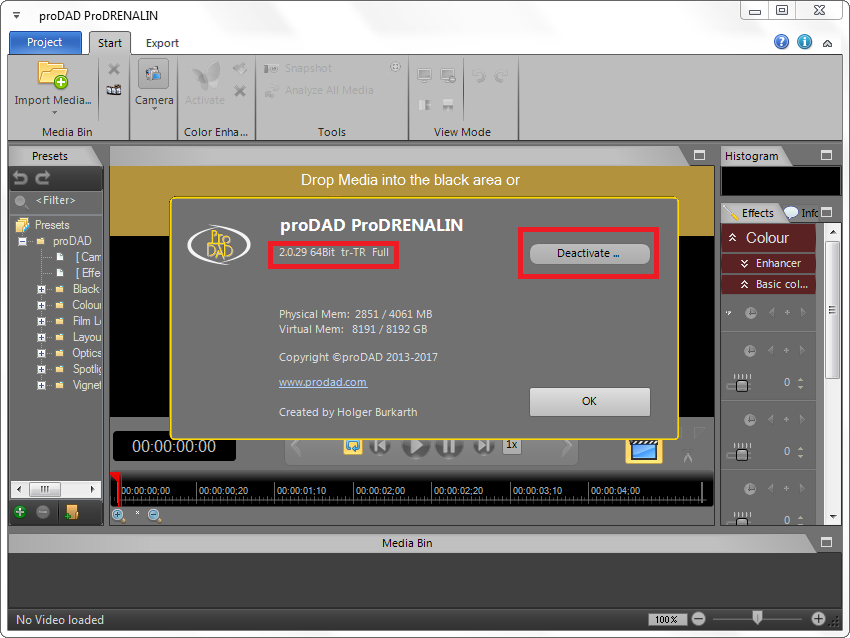The height and width of the screenshot is (638, 850).
Task: Maximize the preview panel
Action: (699, 156)
